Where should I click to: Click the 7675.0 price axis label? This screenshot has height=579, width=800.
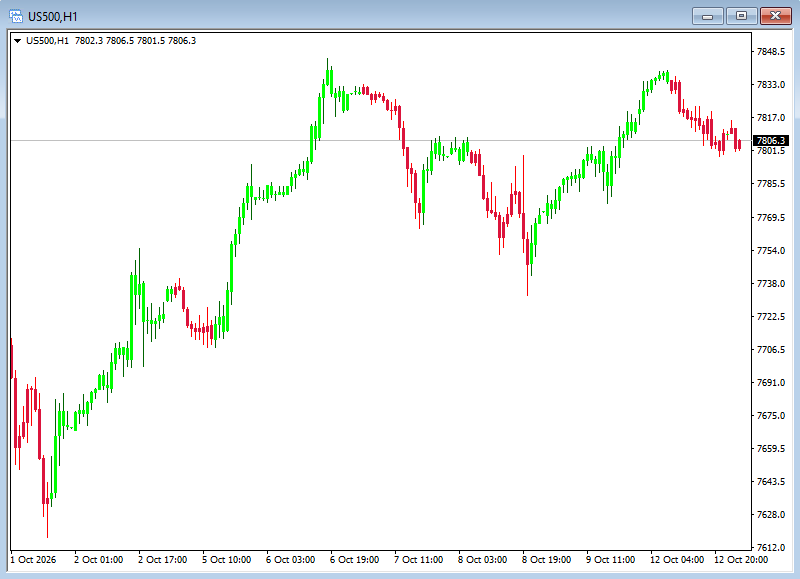[771, 416]
